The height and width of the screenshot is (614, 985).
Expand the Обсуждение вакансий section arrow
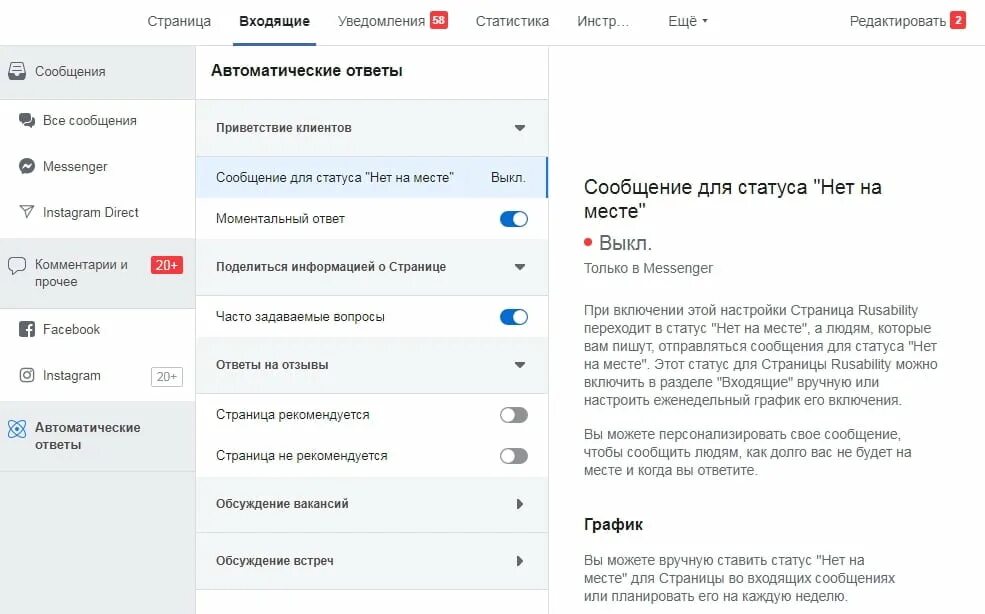[520, 503]
